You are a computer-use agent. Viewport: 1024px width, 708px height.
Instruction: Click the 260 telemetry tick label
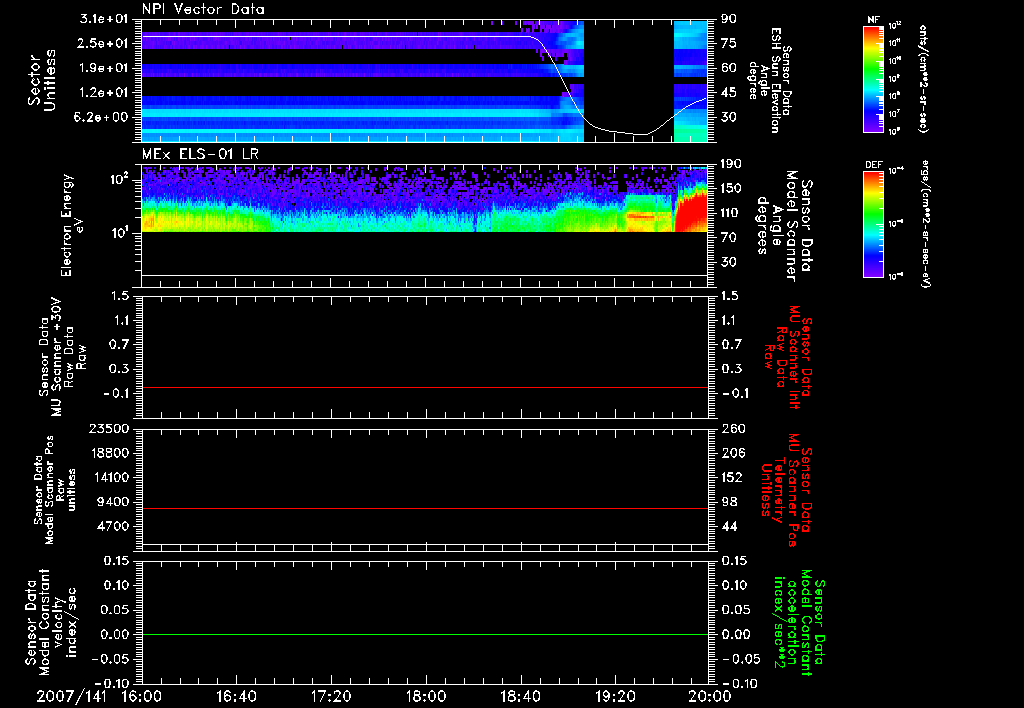point(733,429)
